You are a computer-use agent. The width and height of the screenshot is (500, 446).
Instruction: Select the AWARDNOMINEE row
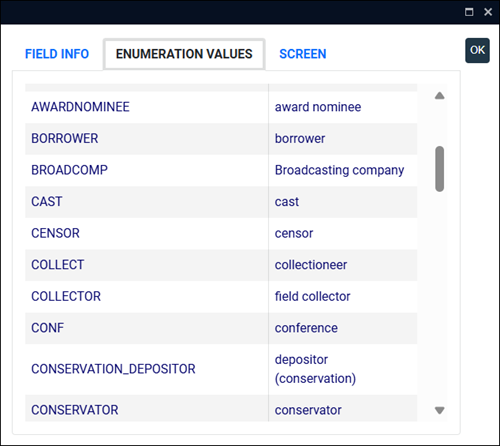coord(221,107)
